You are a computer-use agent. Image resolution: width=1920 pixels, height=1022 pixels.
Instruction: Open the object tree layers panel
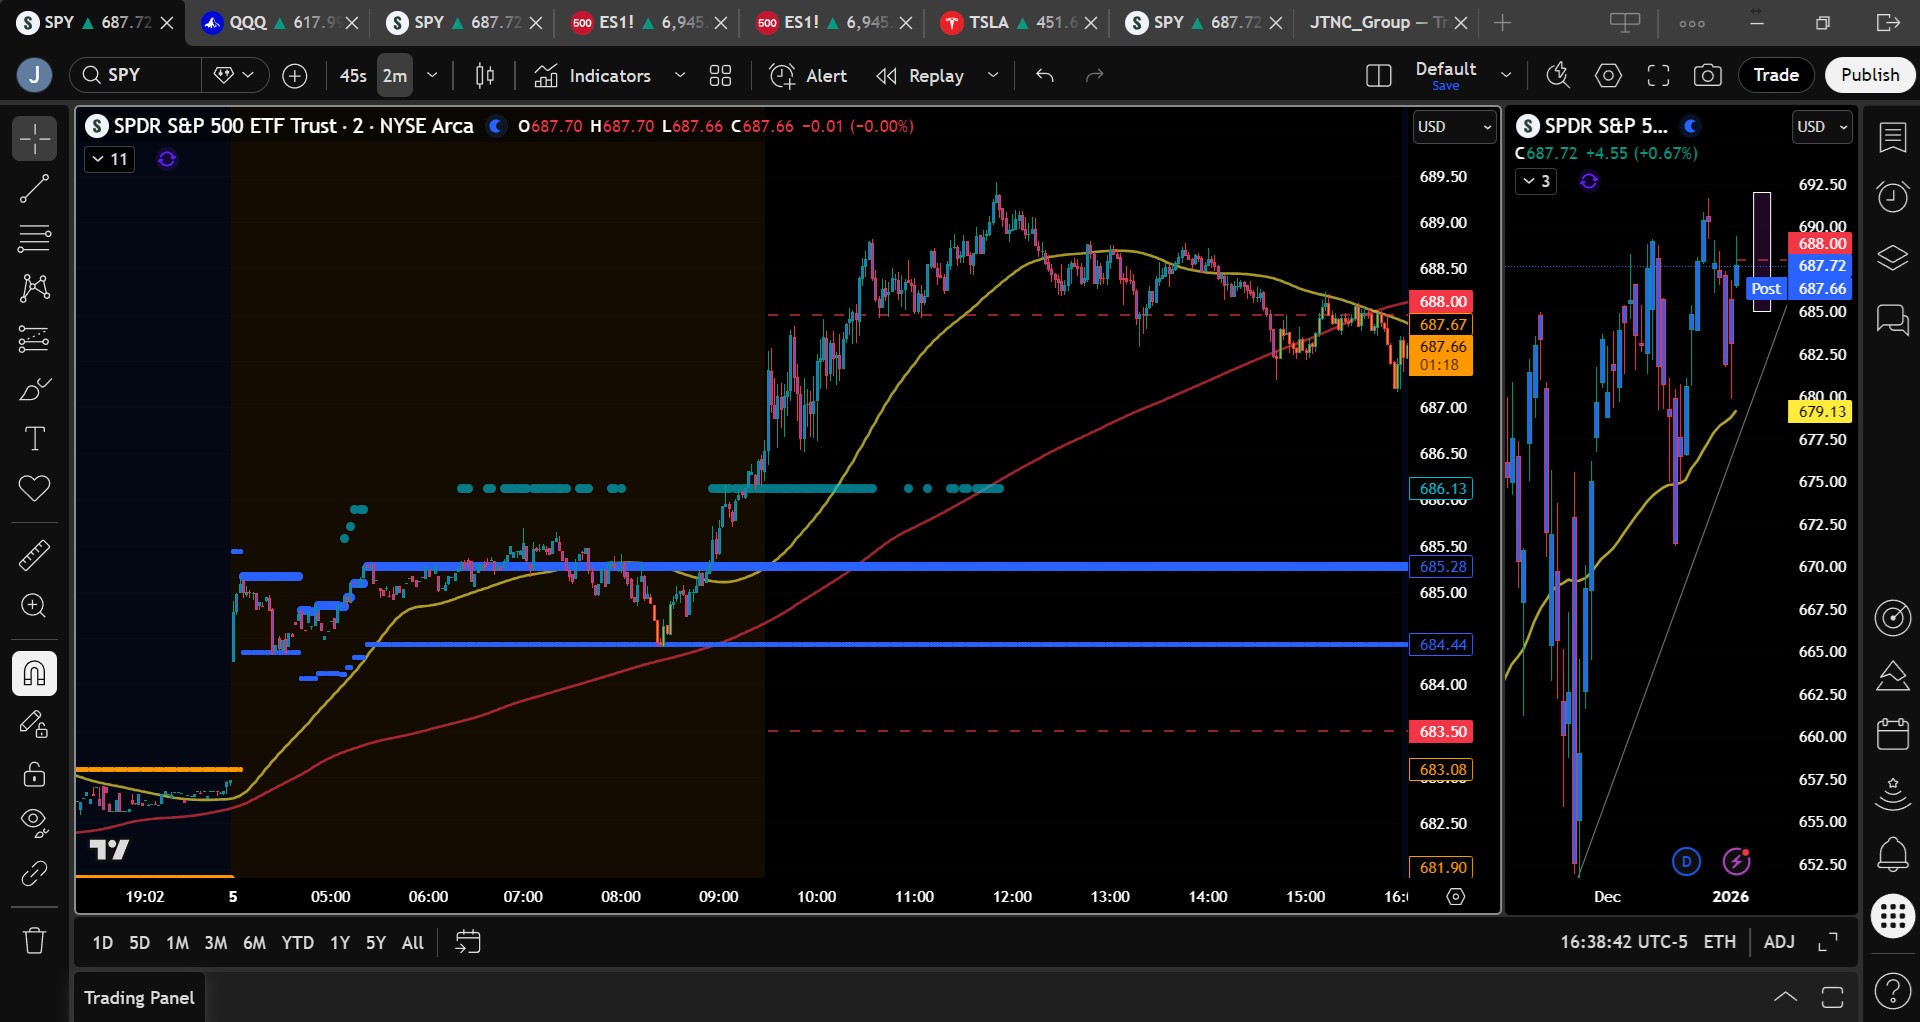pyautogui.click(x=1892, y=258)
